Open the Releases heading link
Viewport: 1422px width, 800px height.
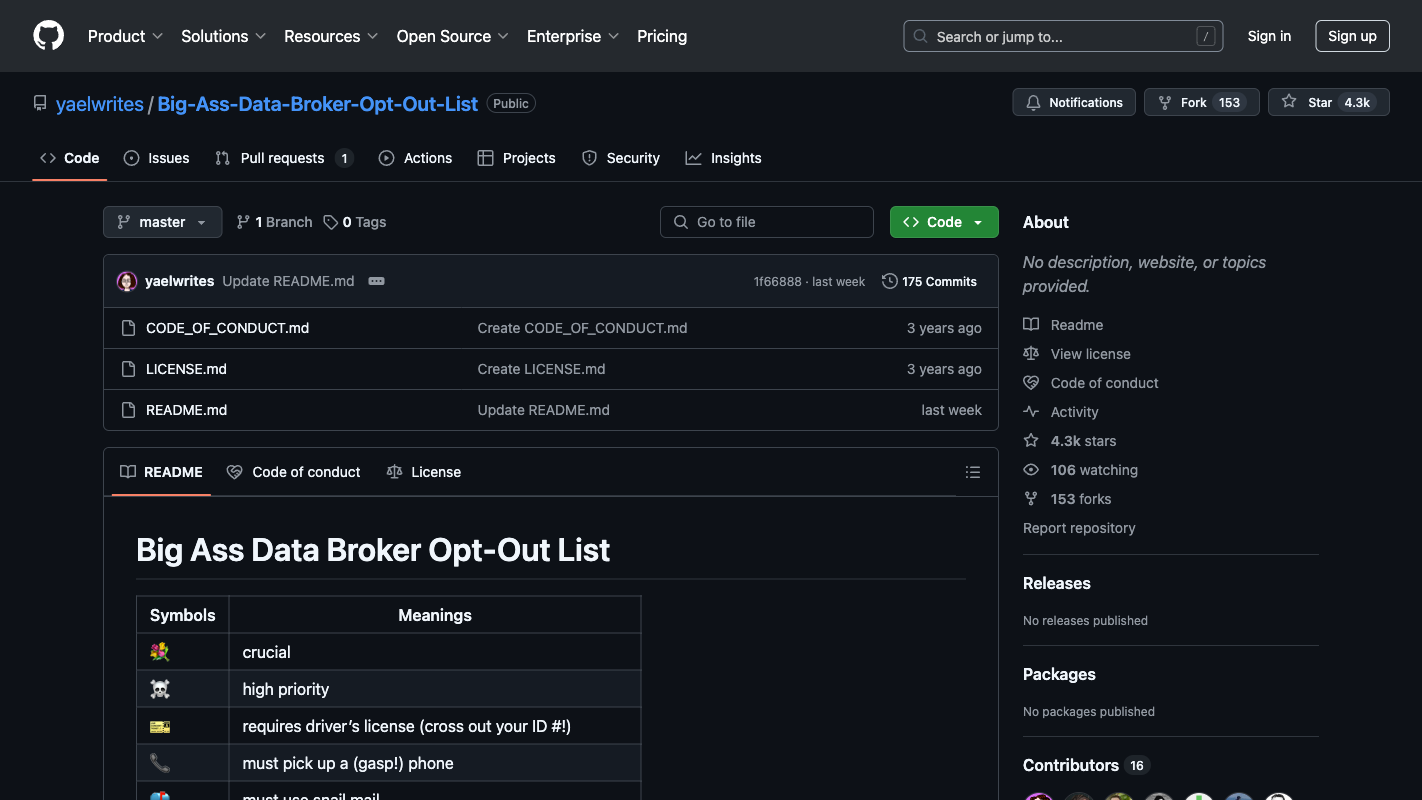pos(1056,583)
